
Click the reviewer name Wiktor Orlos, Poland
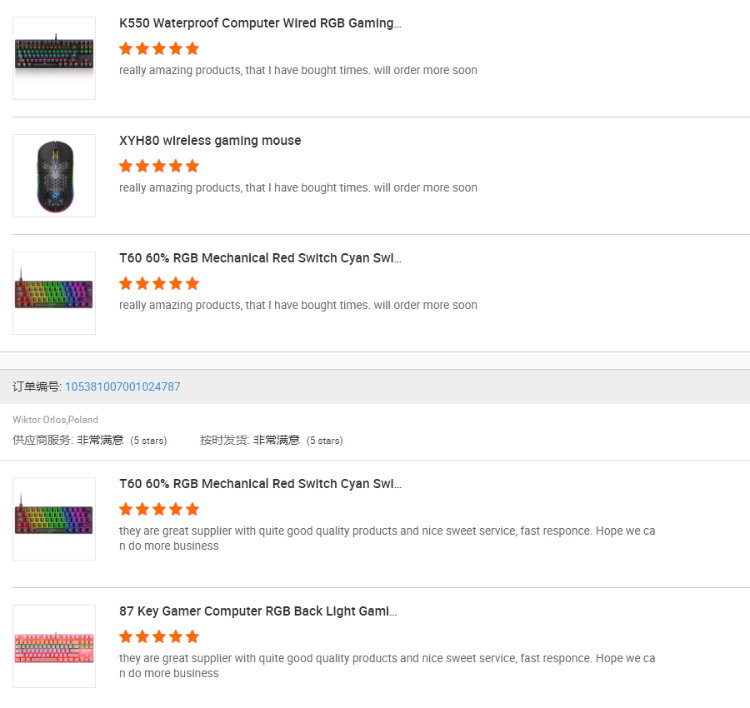tap(55, 420)
